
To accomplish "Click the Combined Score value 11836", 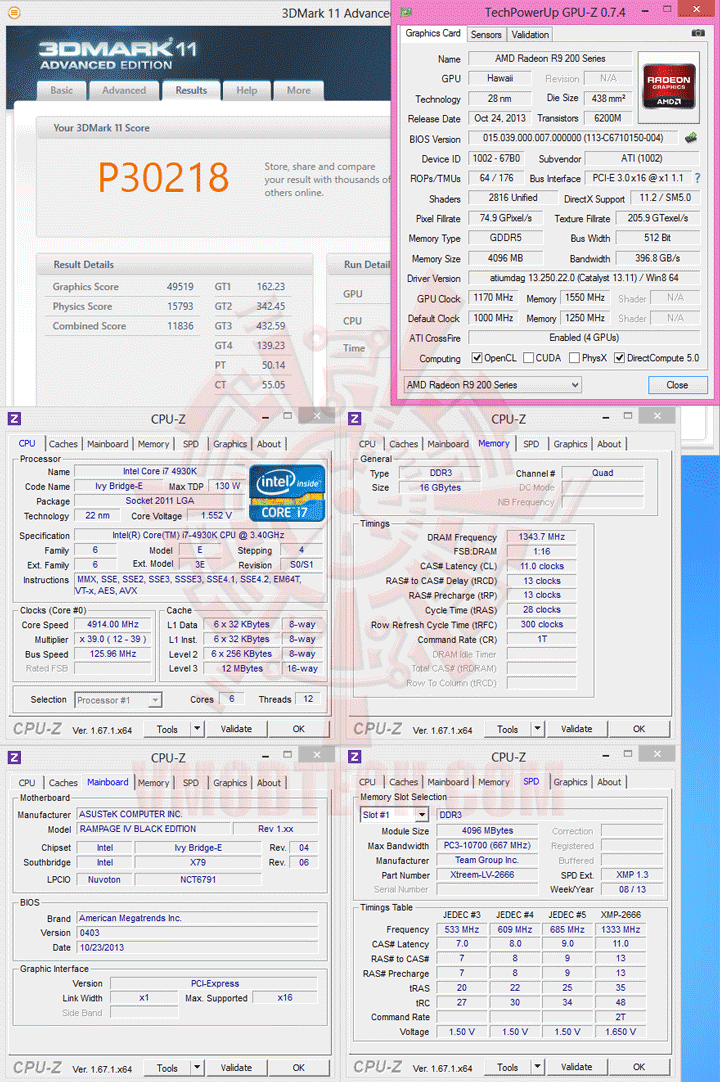I will (180, 326).
